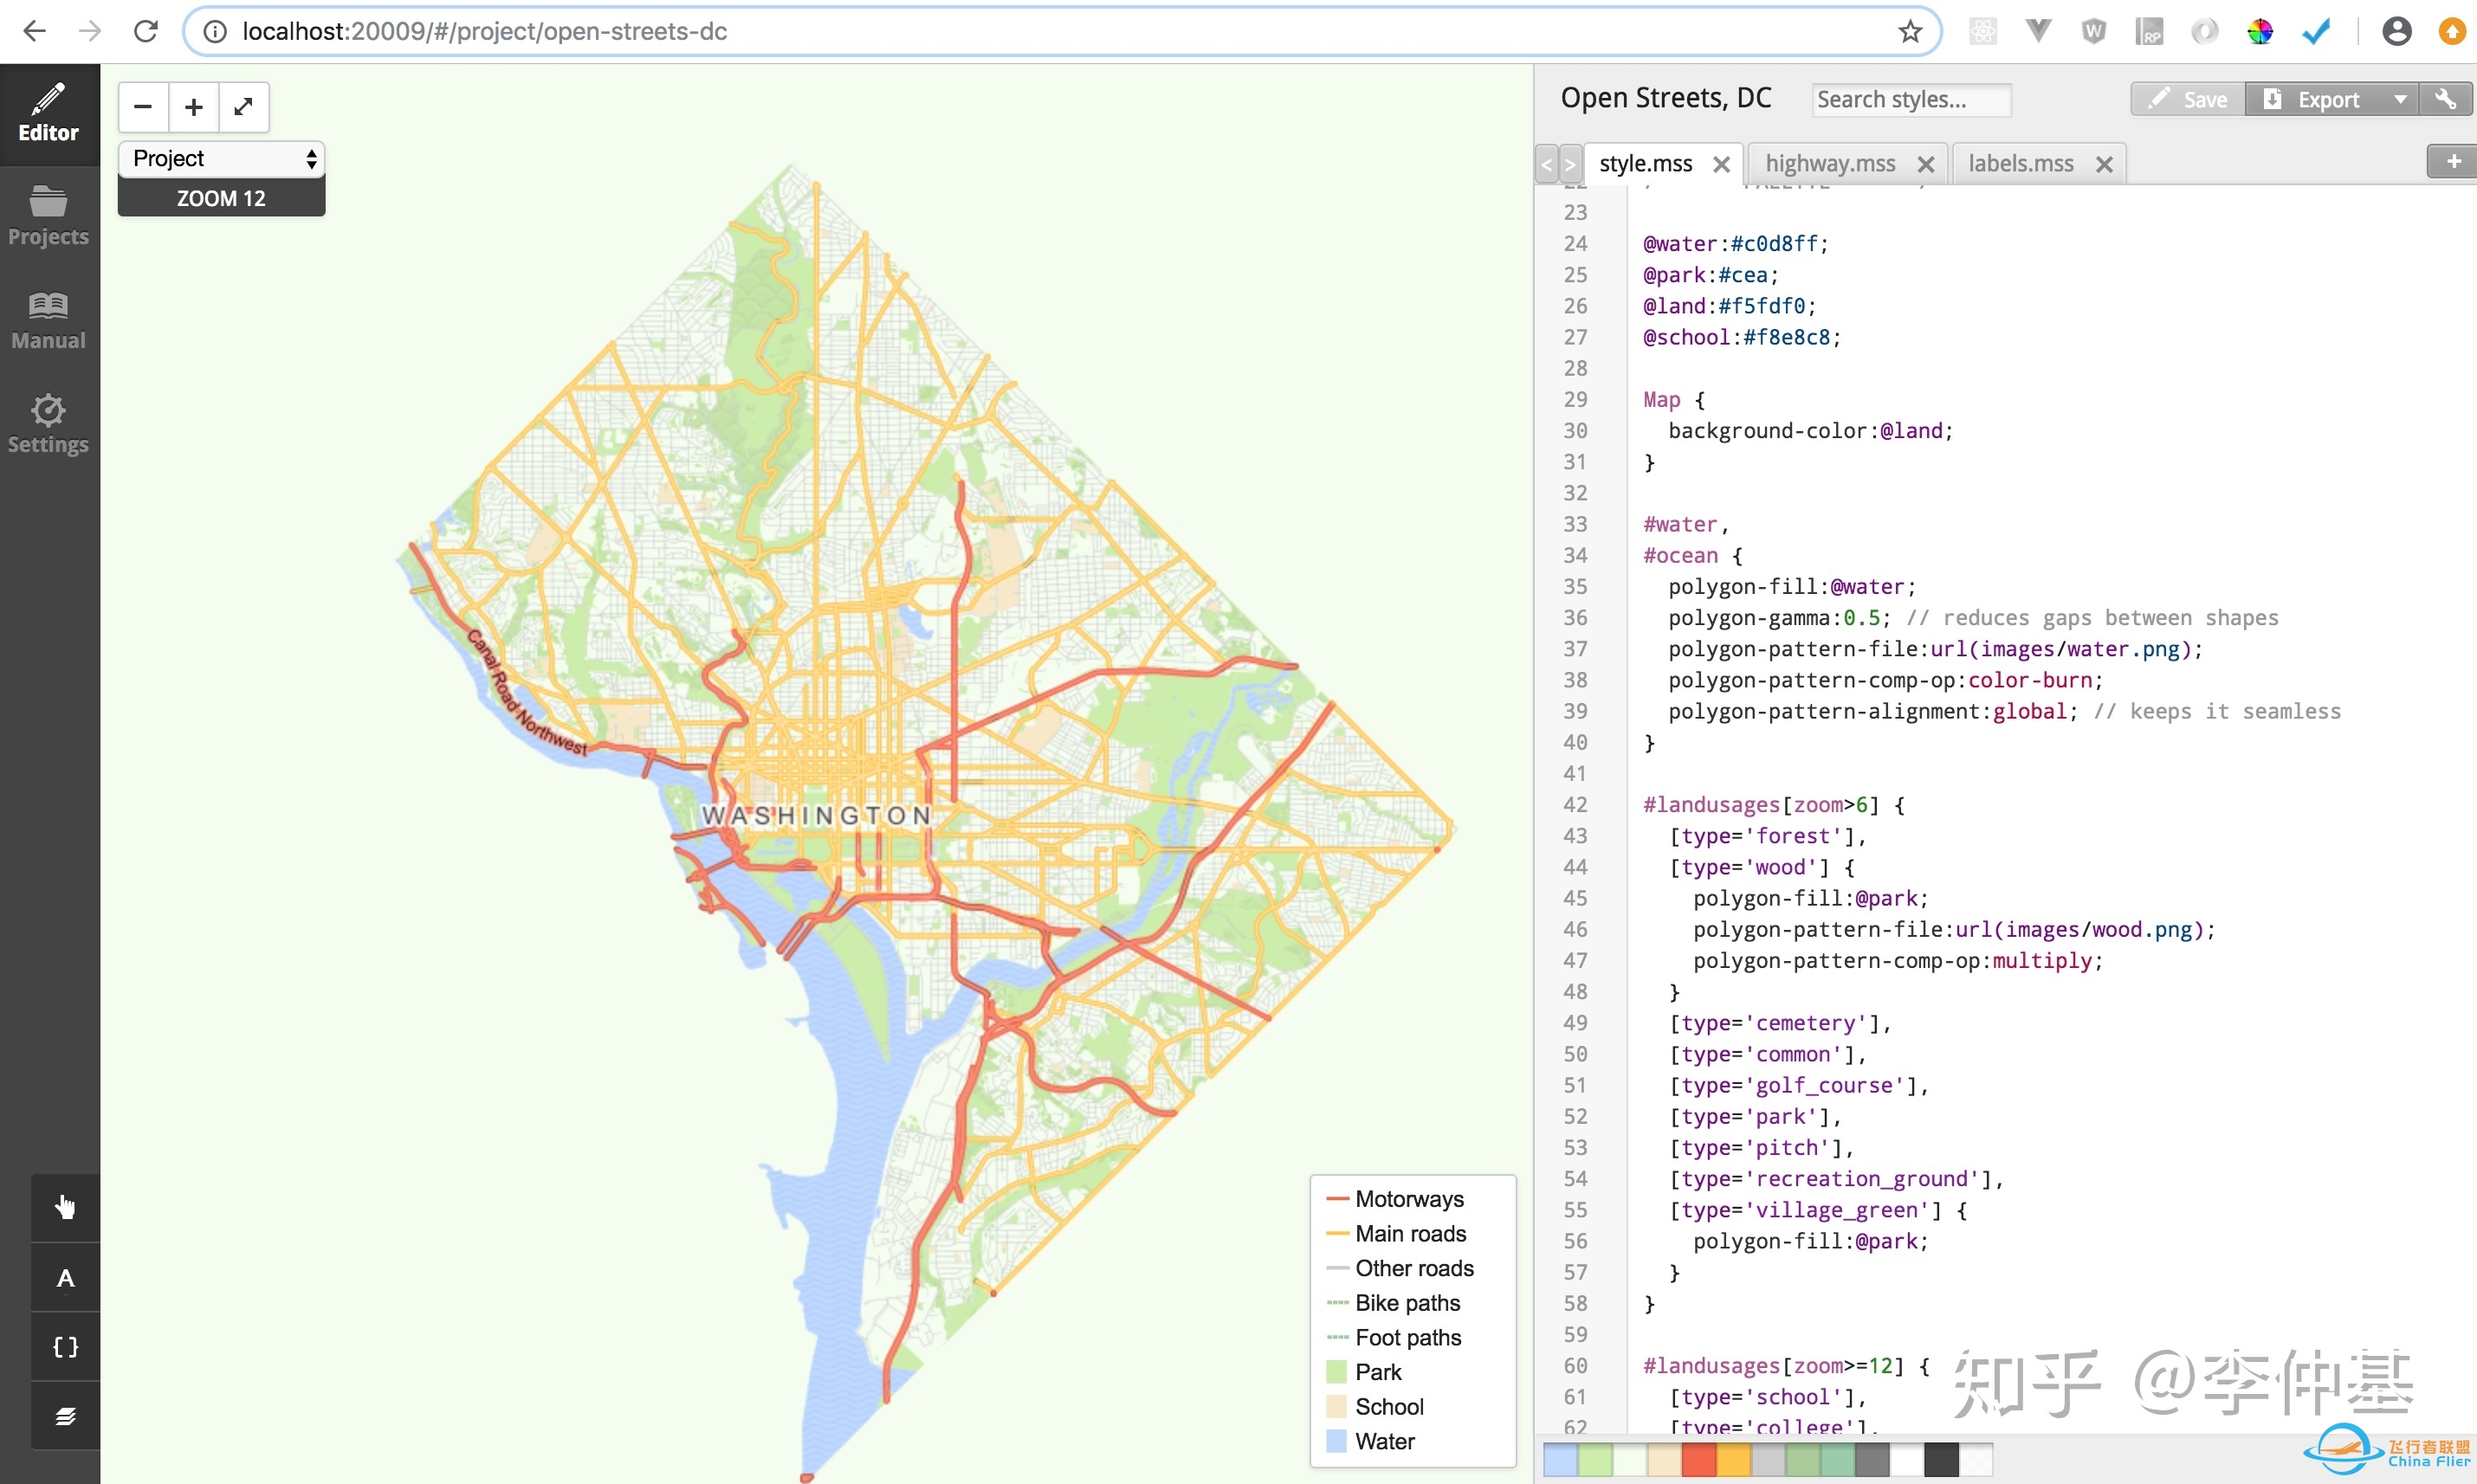Open the Settings gear panel
This screenshot has height=1484, width=2477.
point(49,424)
